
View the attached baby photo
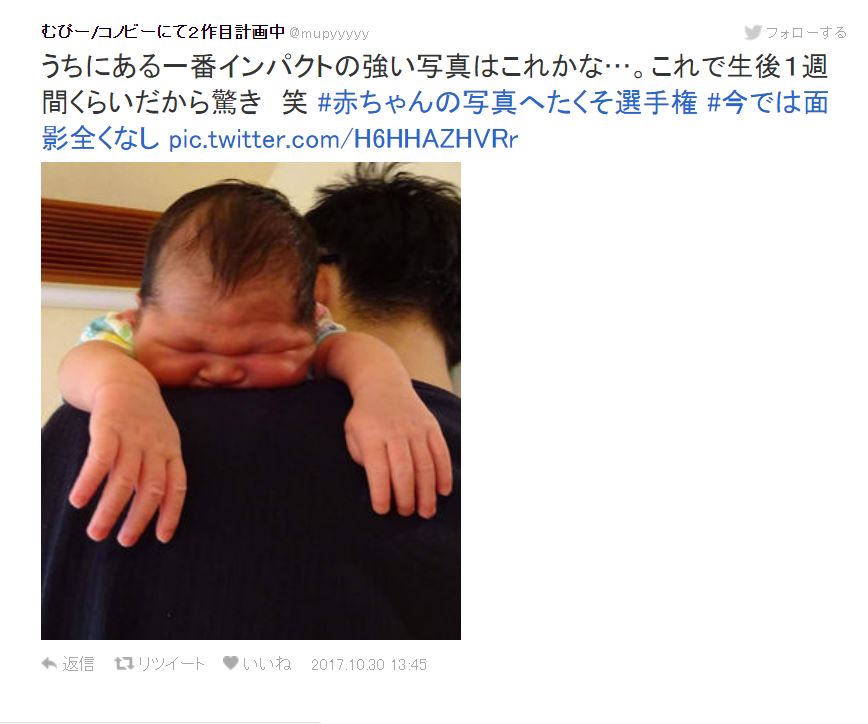coord(251,401)
